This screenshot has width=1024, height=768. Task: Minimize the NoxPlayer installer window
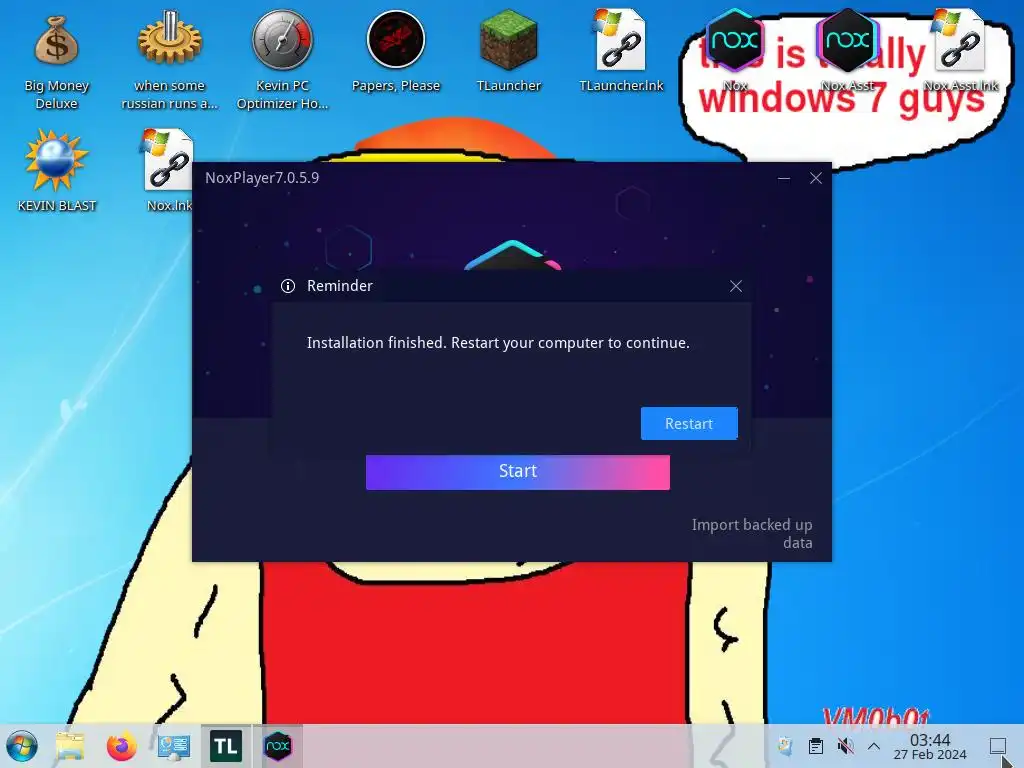tap(784, 178)
